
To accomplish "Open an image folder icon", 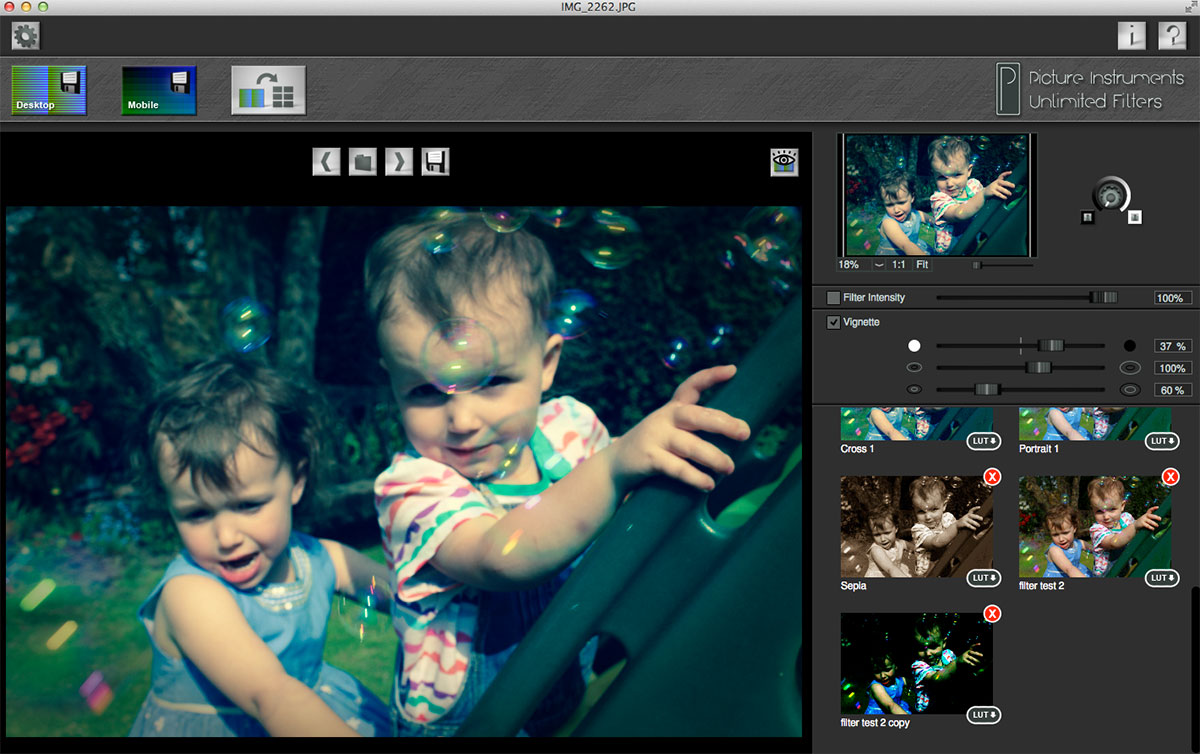I will coord(362,161).
